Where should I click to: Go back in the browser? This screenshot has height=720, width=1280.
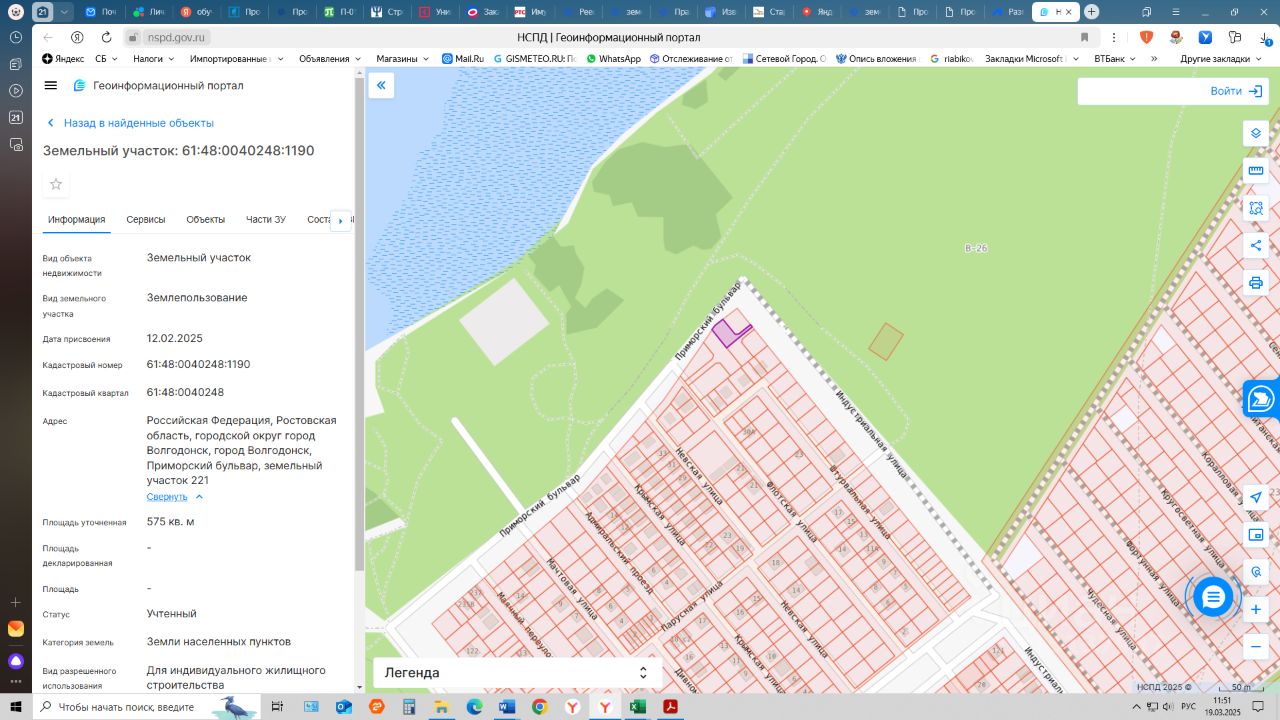tap(48, 37)
